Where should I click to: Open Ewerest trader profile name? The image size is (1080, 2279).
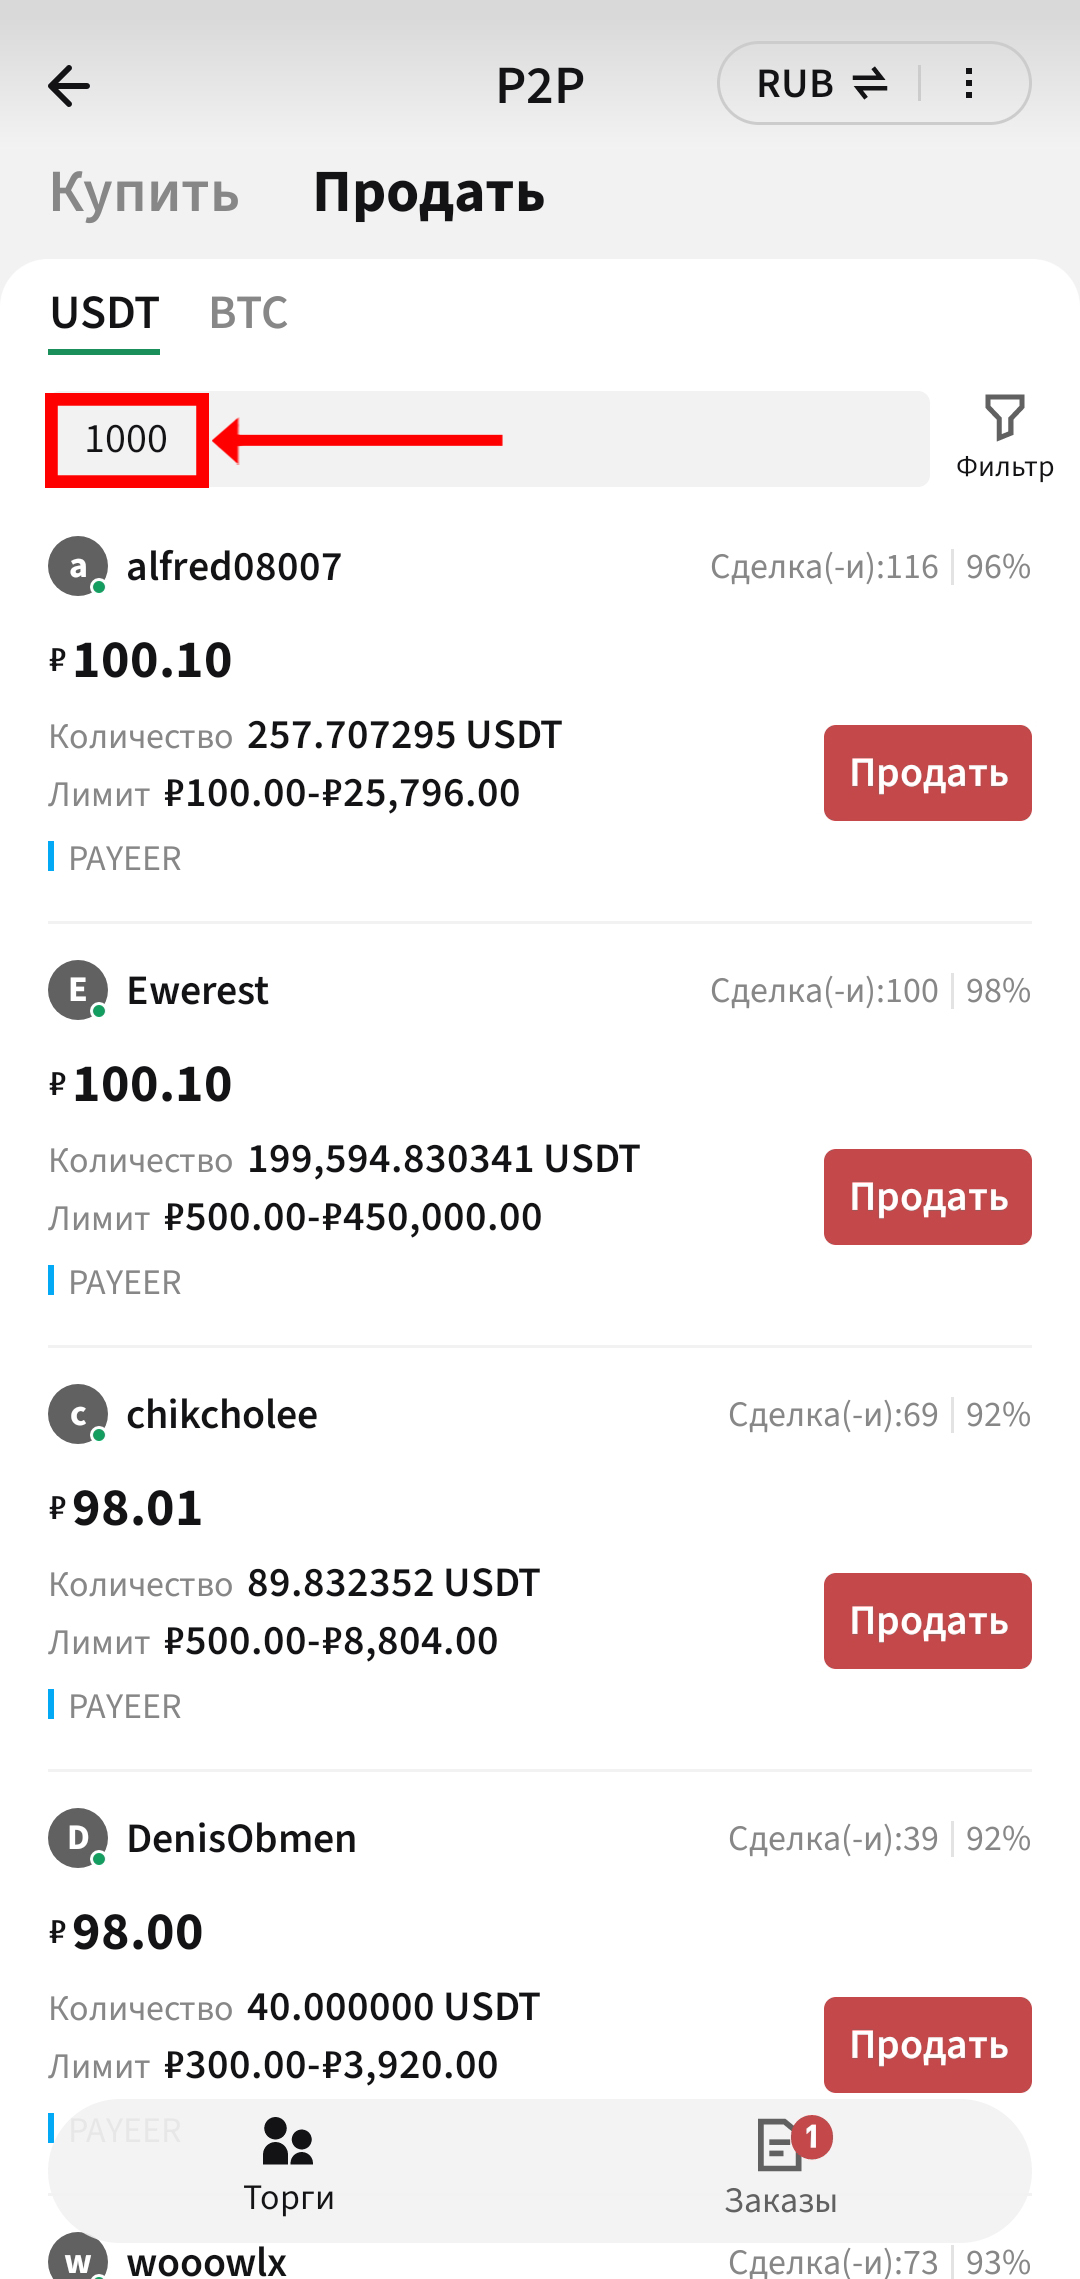197,990
